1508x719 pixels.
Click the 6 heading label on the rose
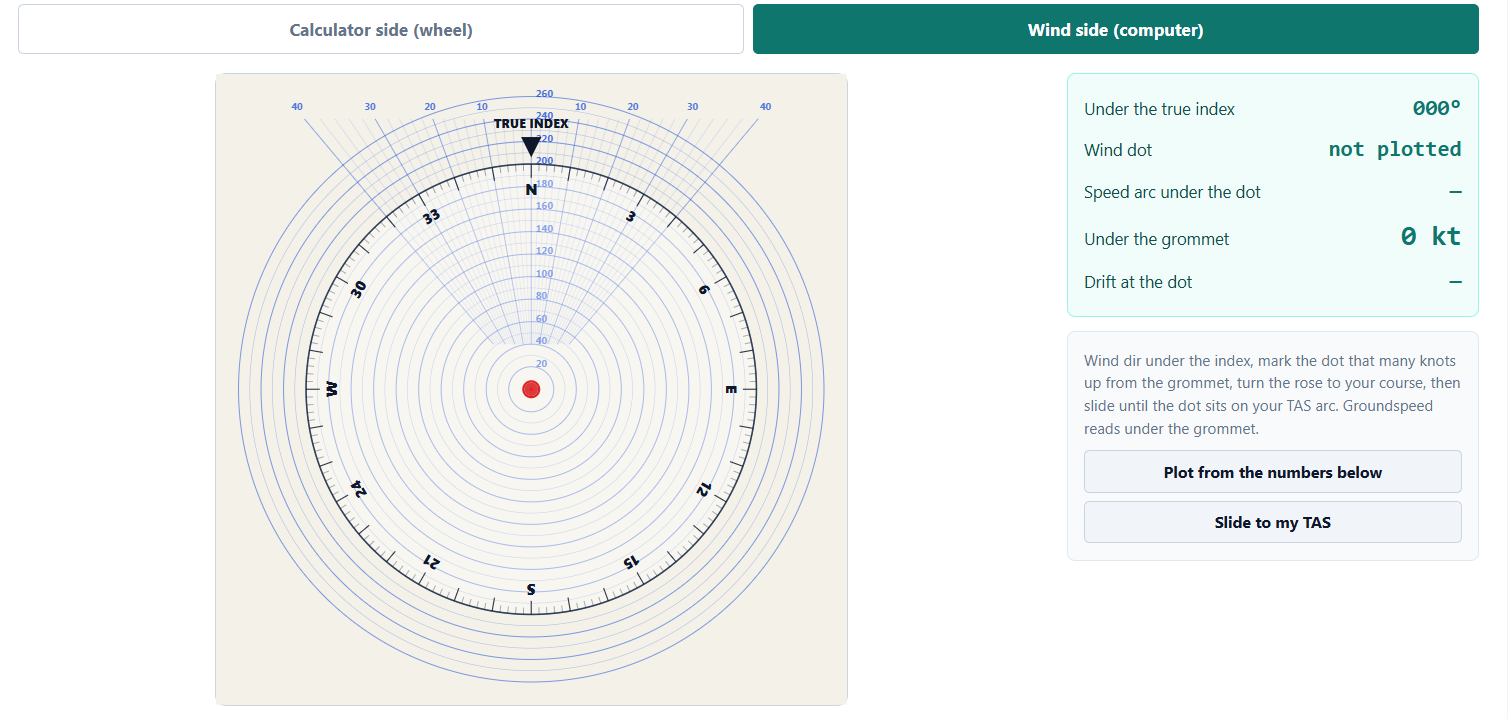(703, 289)
